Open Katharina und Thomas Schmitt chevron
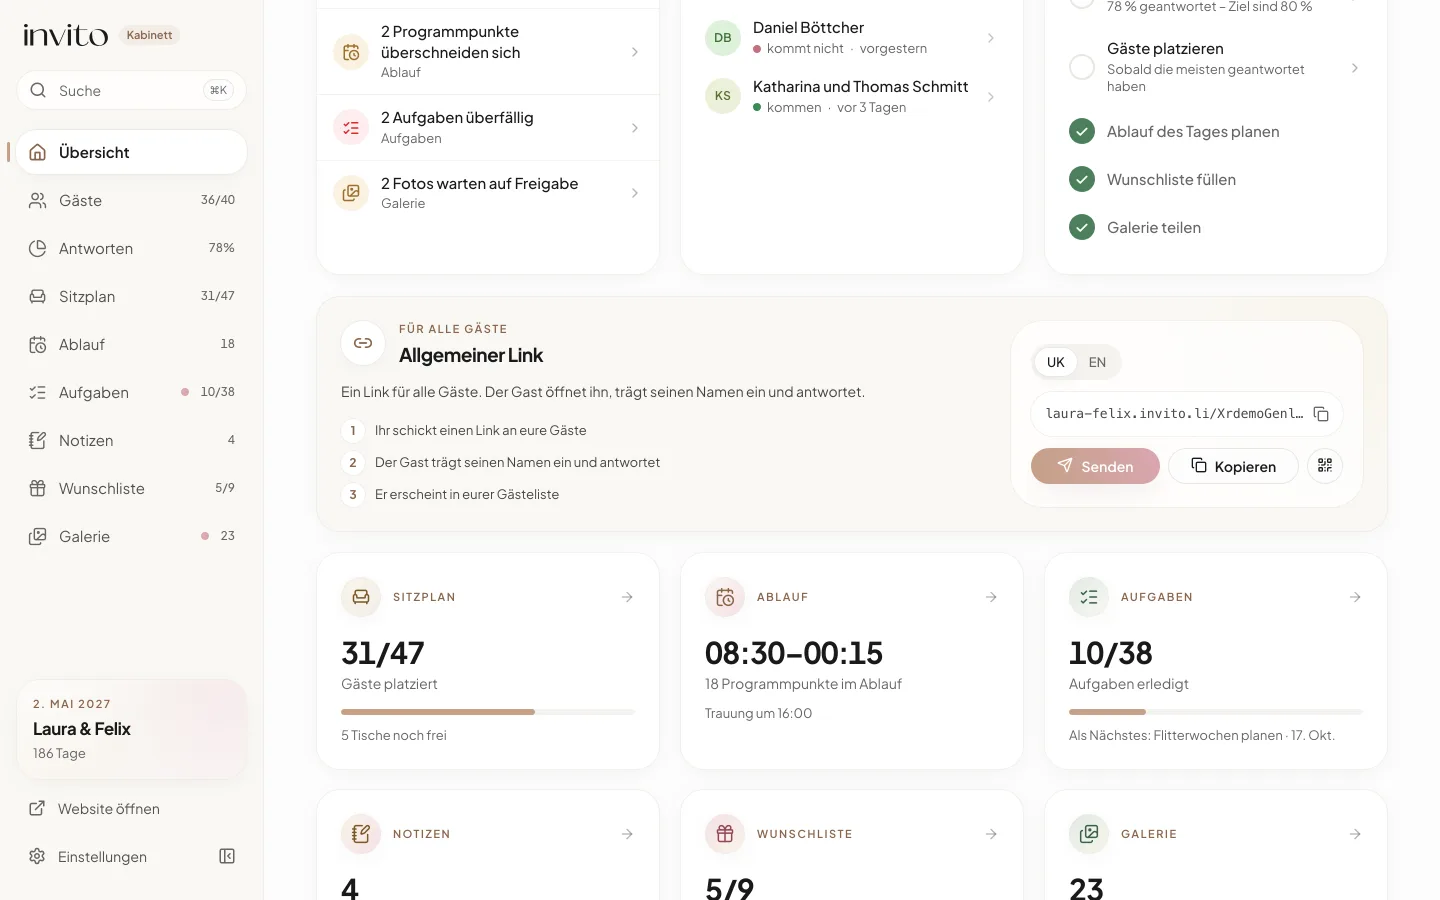Viewport: 1440px width, 900px height. pos(991,97)
